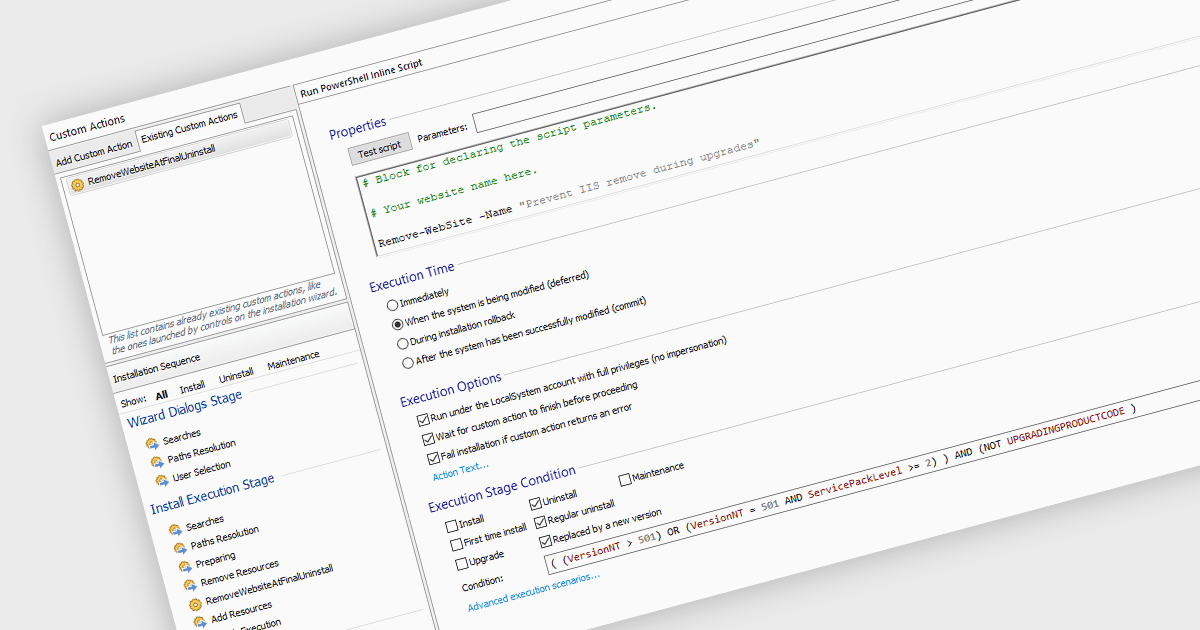Switch to the Existing Custom Actions tab
Viewport: 1200px width, 630px height.
[189, 126]
